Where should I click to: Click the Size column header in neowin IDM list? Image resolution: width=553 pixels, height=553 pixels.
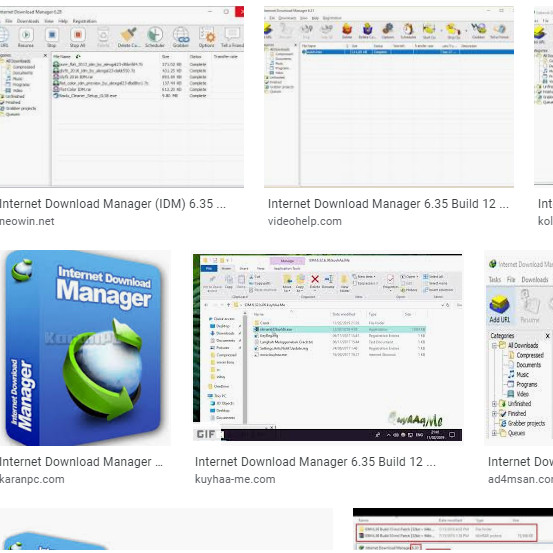tap(166, 57)
